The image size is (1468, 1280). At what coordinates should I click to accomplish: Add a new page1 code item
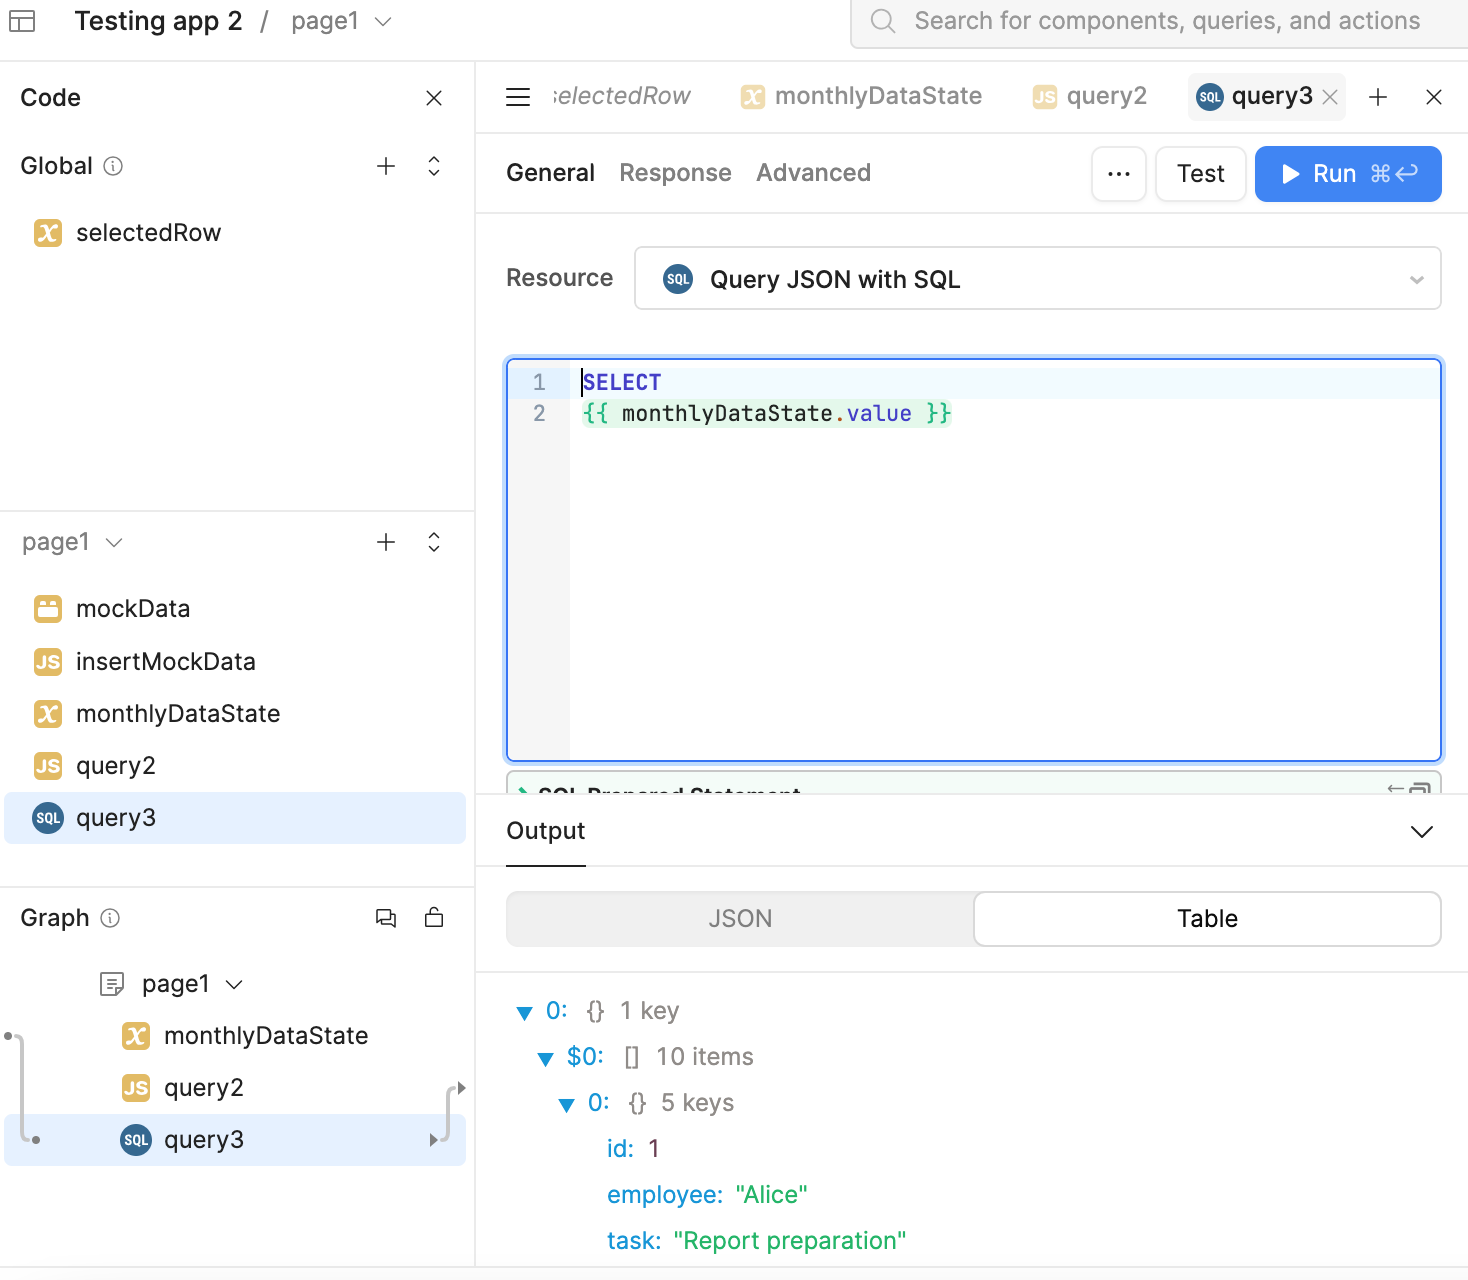[386, 542]
